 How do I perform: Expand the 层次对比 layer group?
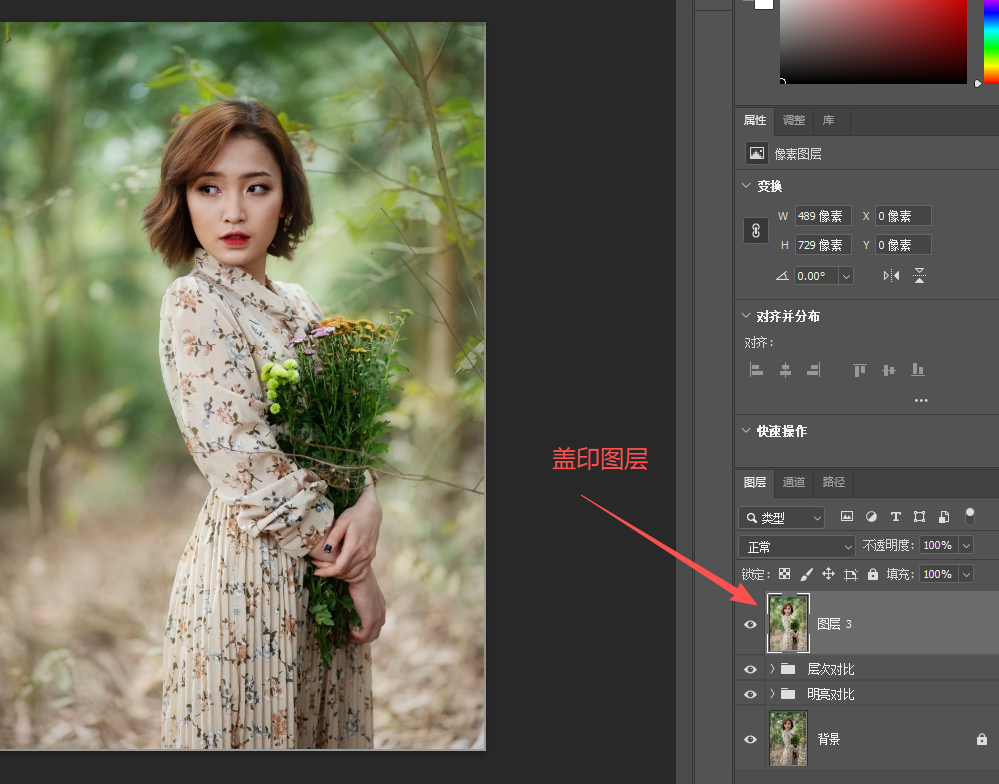(x=772, y=669)
